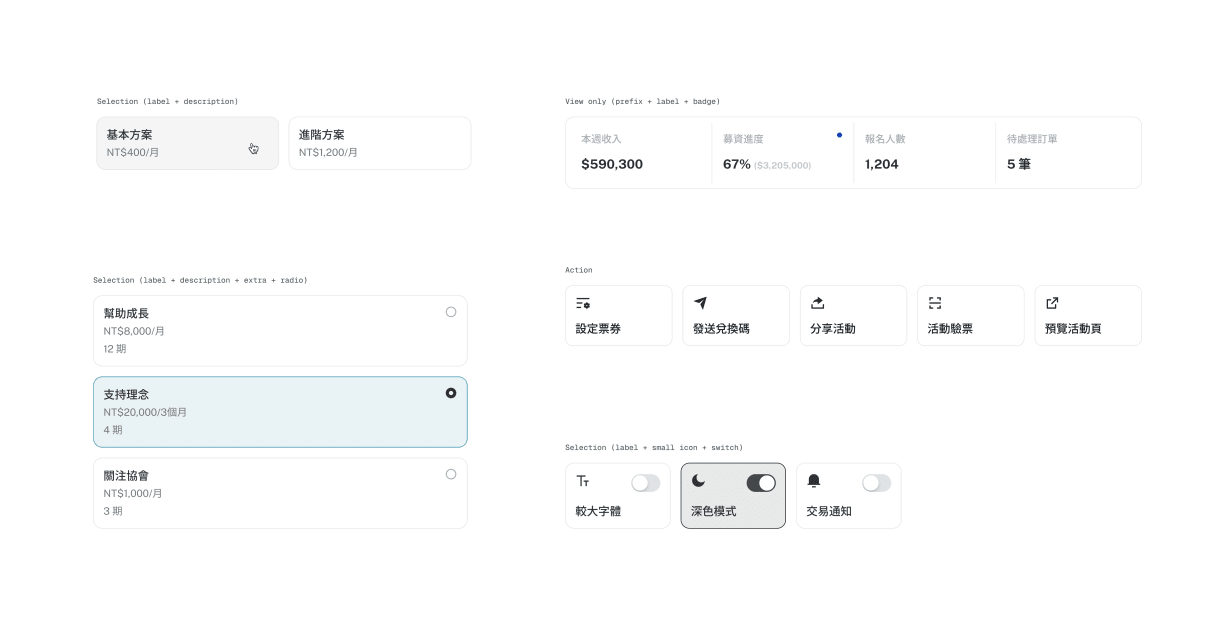Click the 募資進度 label
Screen dimensions: 1218x625
(743, 139)
